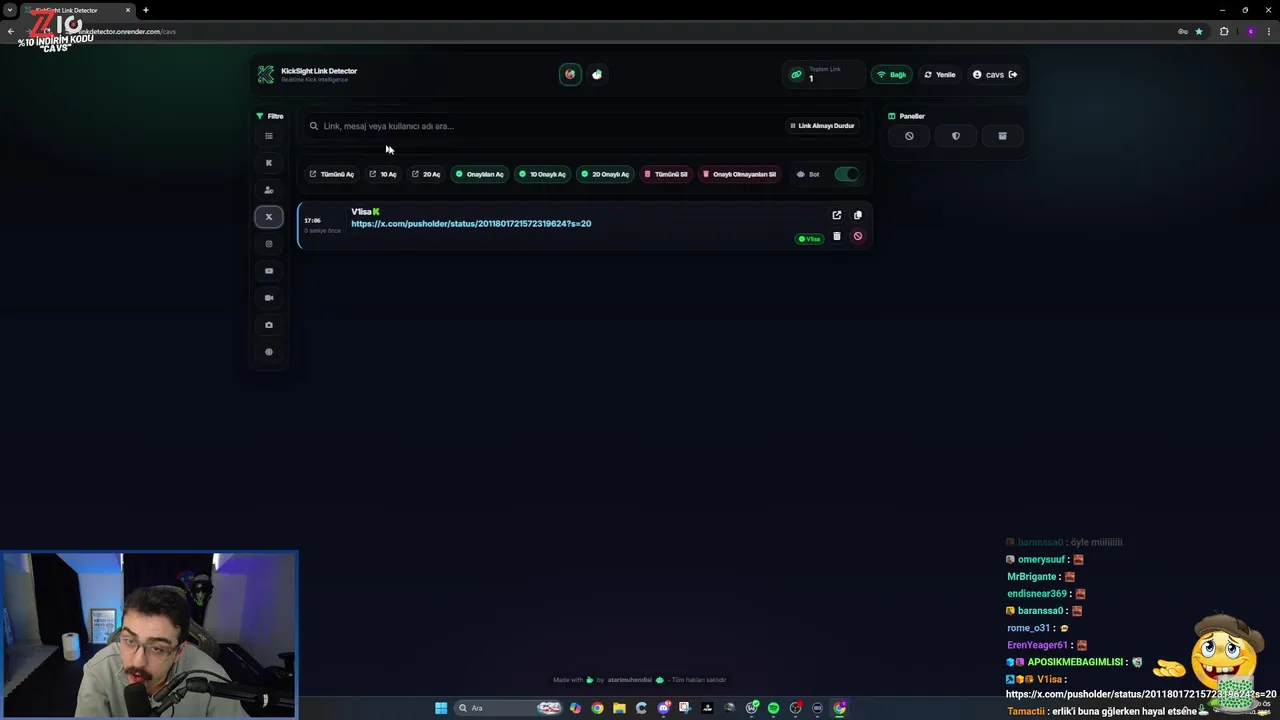Click endisnear369 username in chat overlay

[1037, 594]
